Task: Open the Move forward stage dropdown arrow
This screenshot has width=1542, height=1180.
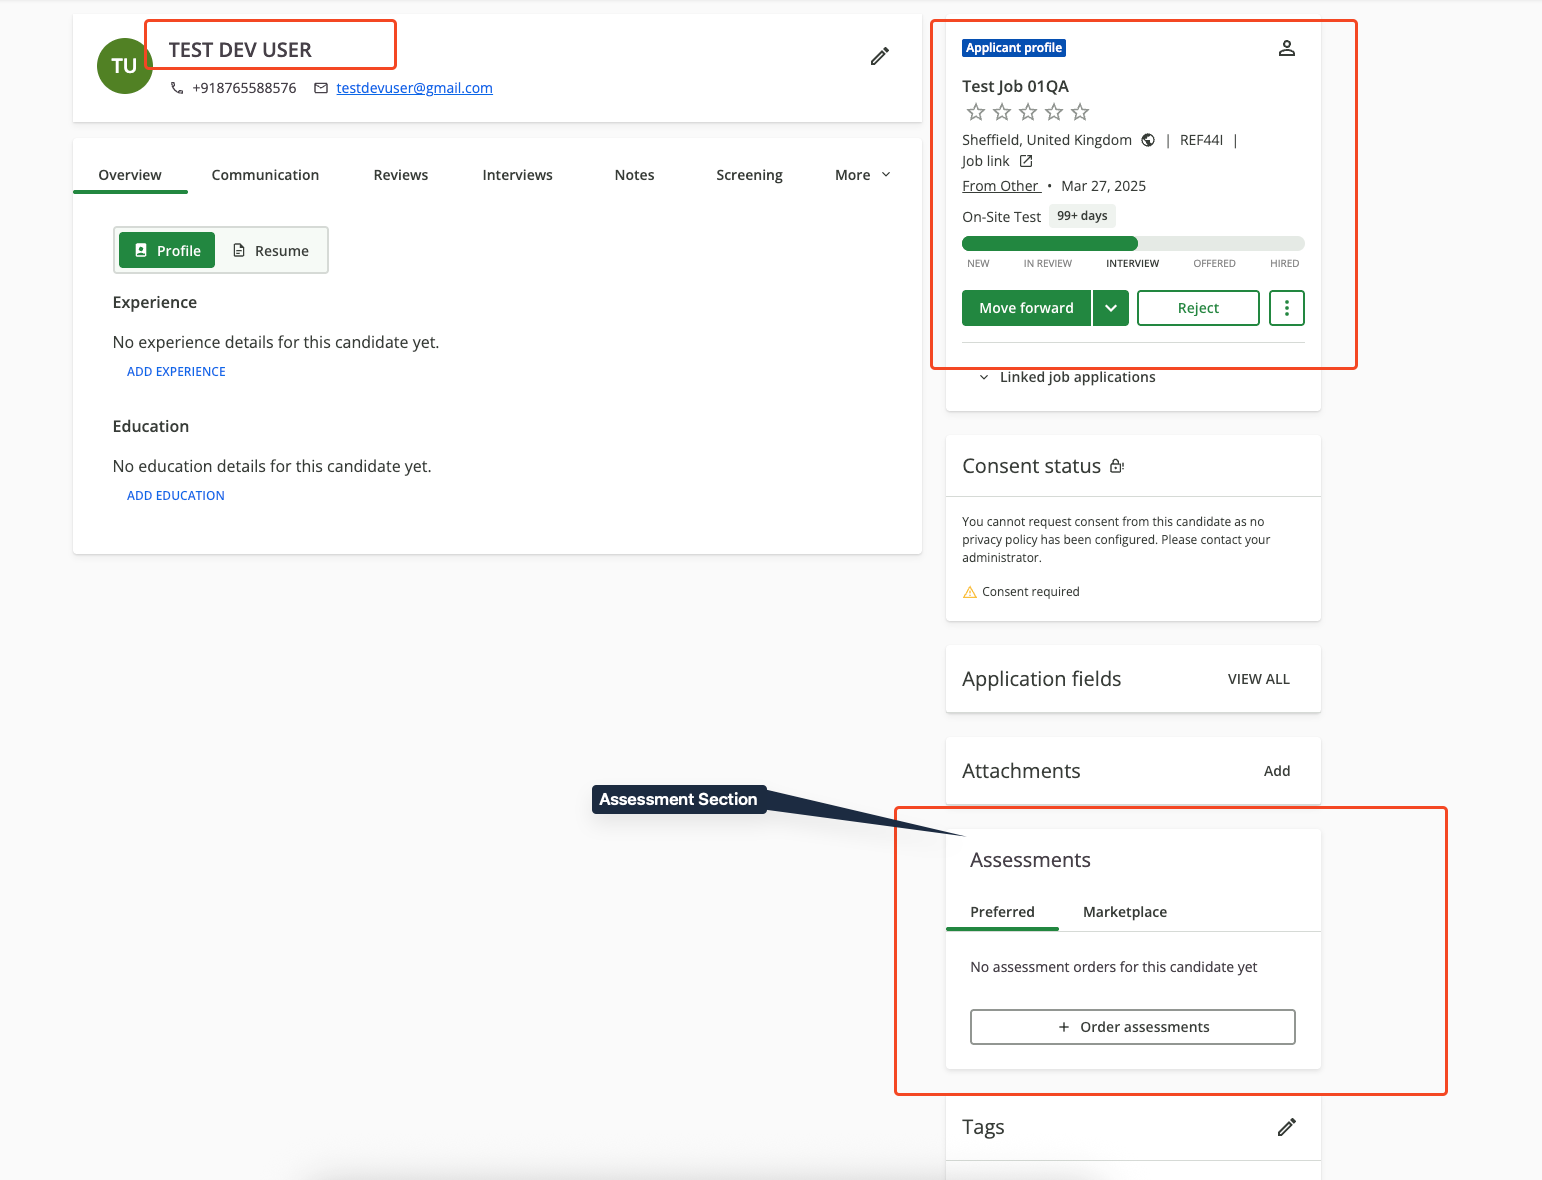Action: (1110, 308)
